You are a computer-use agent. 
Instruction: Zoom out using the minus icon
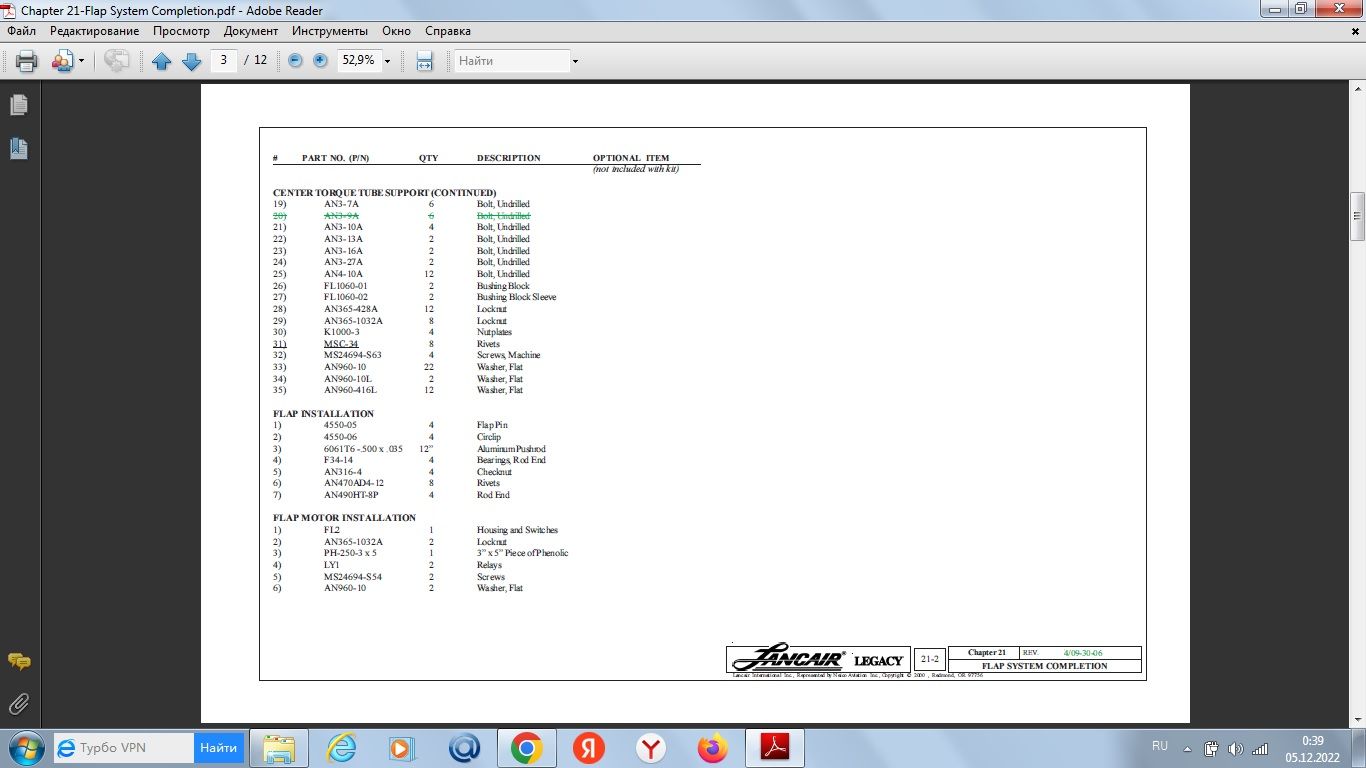pyautogui.click(x=295, y=60)
